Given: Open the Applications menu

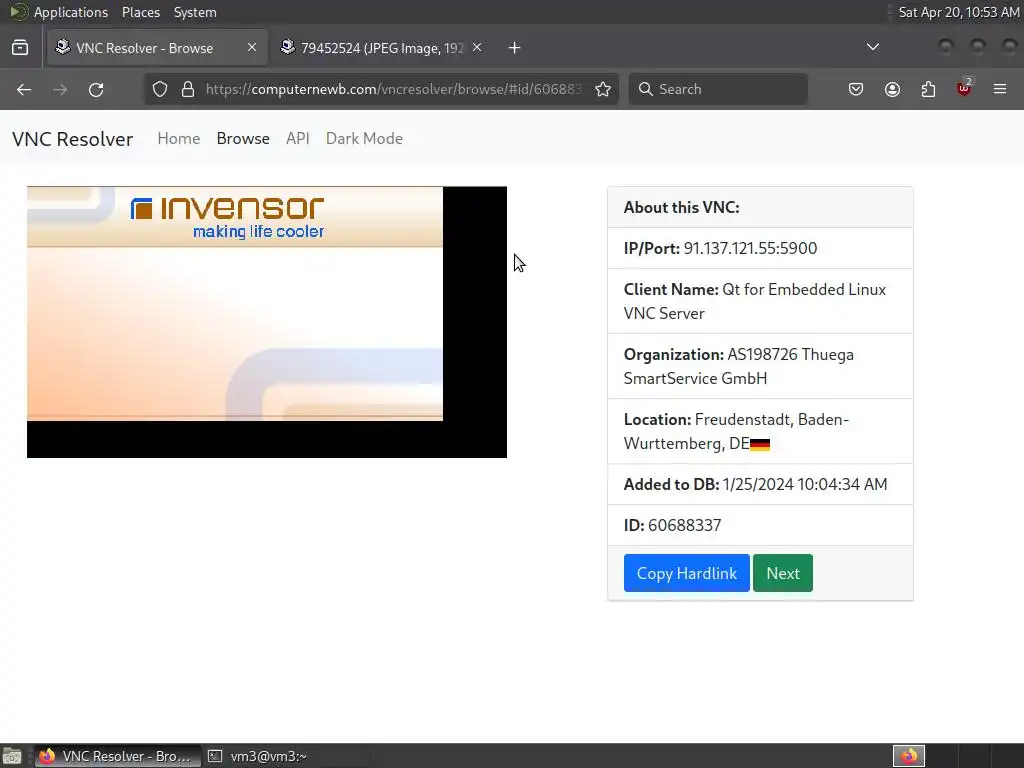Looking at the screenshot, I should 71,12.
